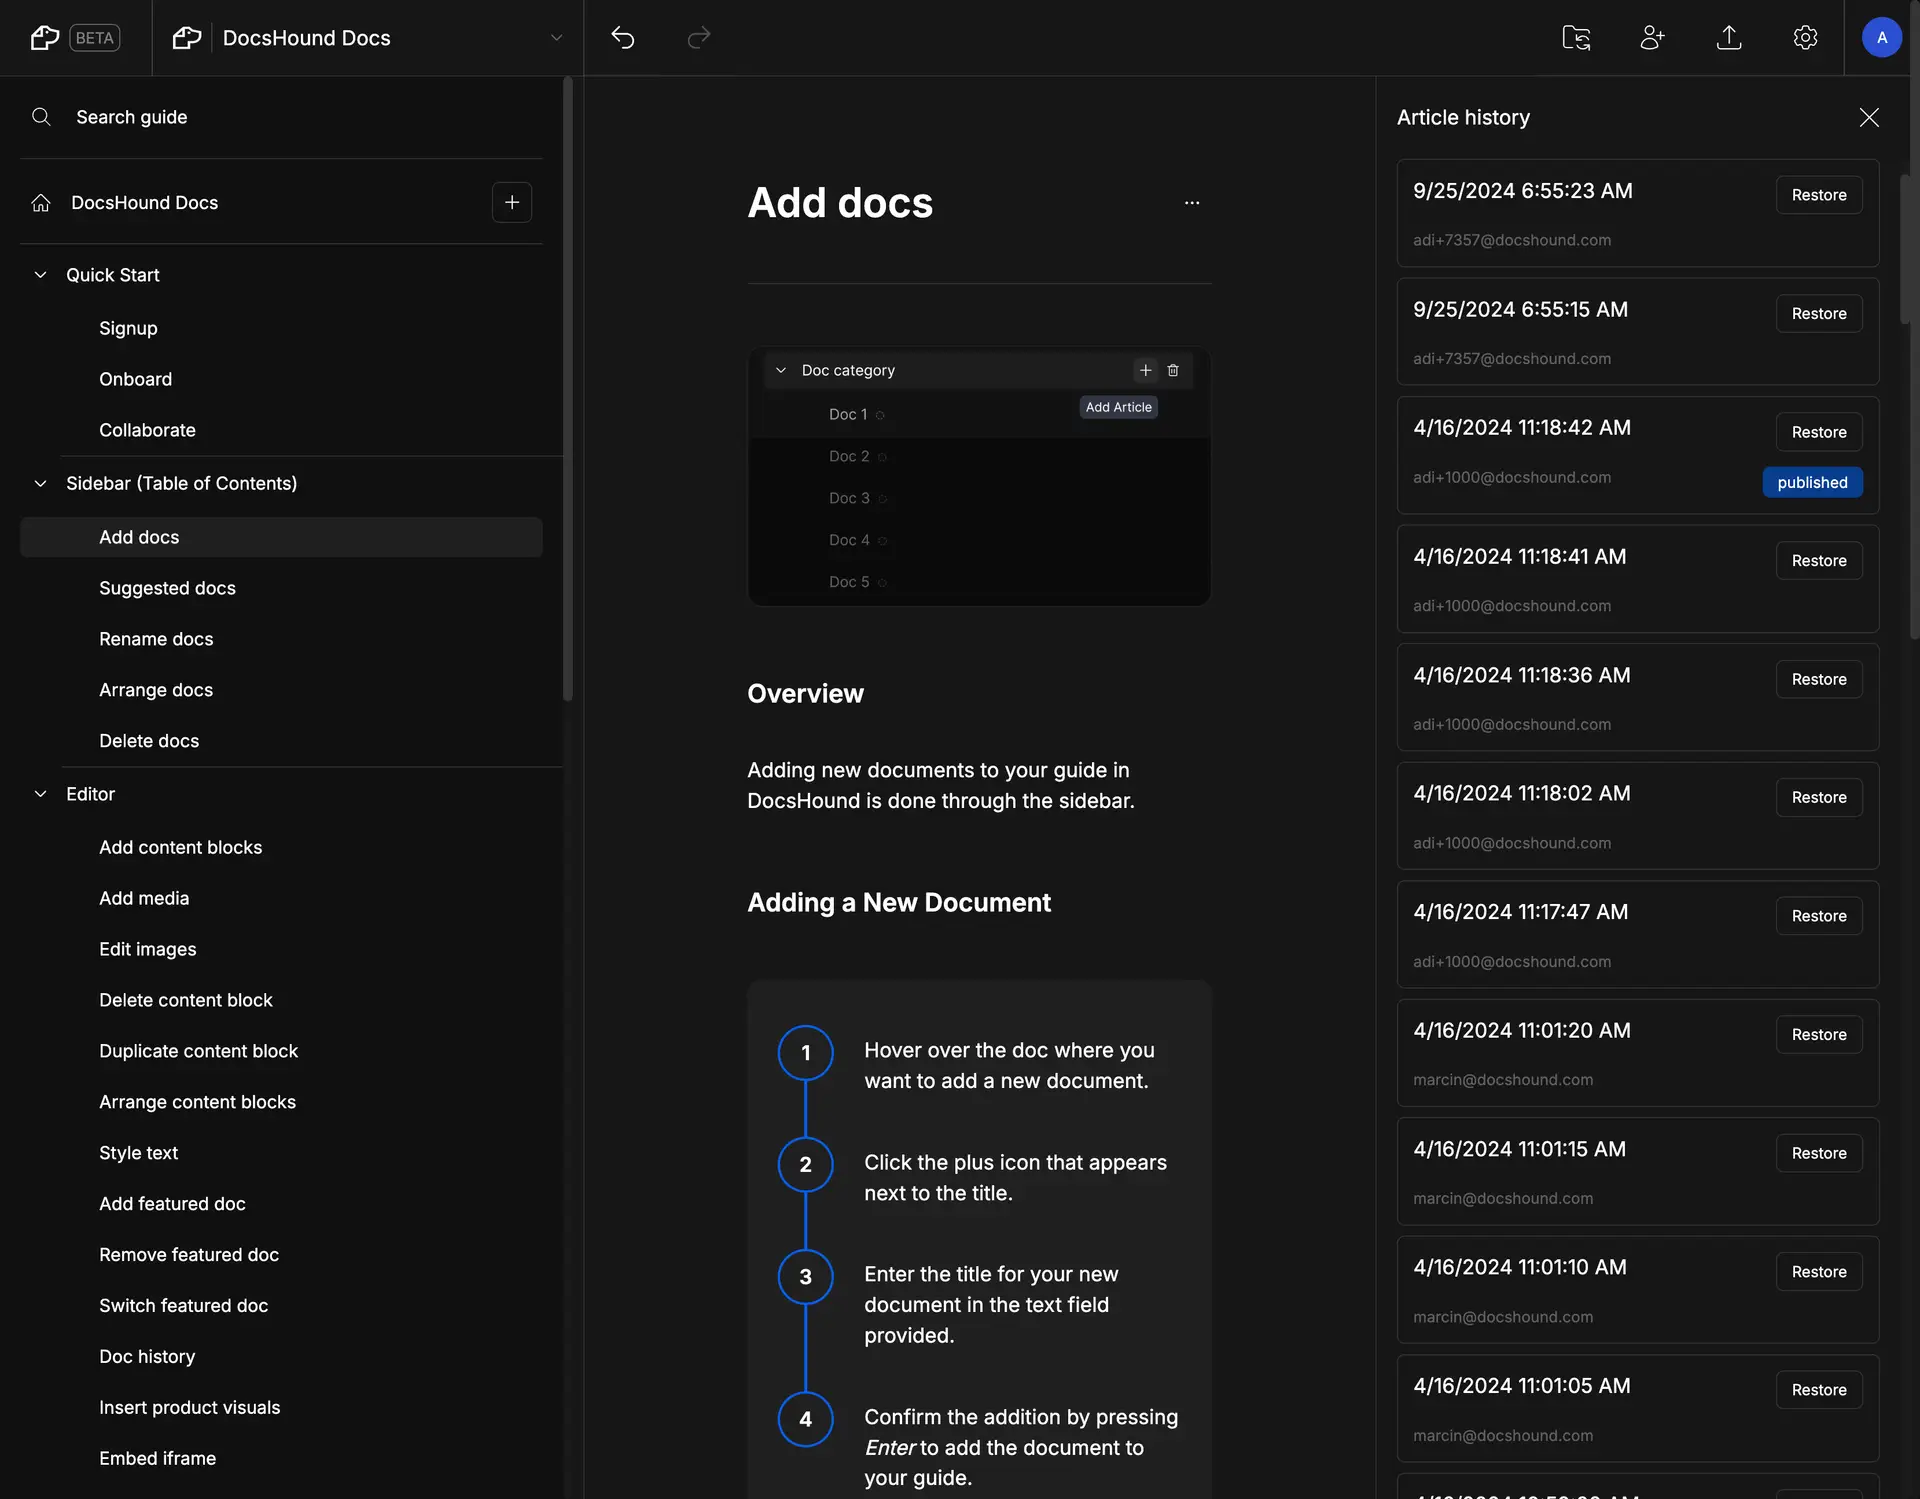1920x1499 pixels.
Task: Add a new item with sidebar plus button
Action: coord(512,203)
